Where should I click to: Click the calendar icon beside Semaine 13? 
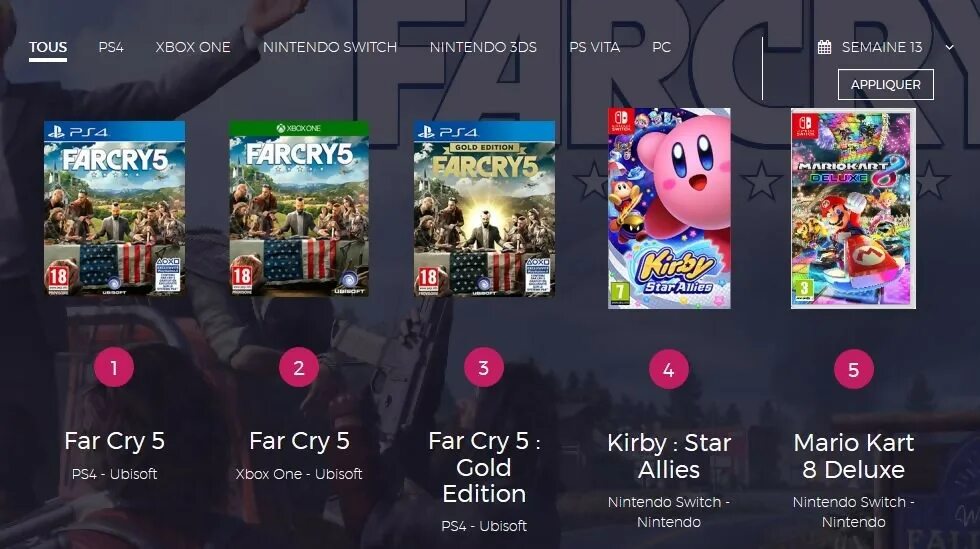point(824,47)
